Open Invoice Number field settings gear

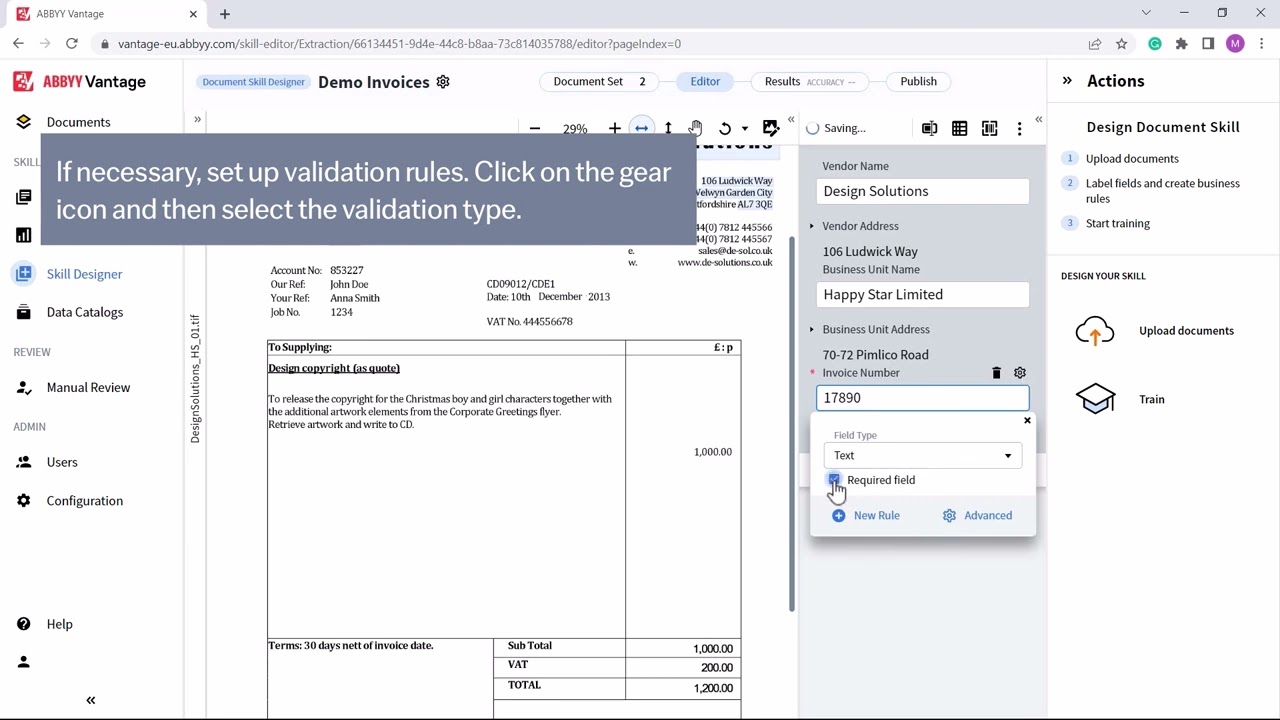pyautogui.click(x=1020, y=373)
